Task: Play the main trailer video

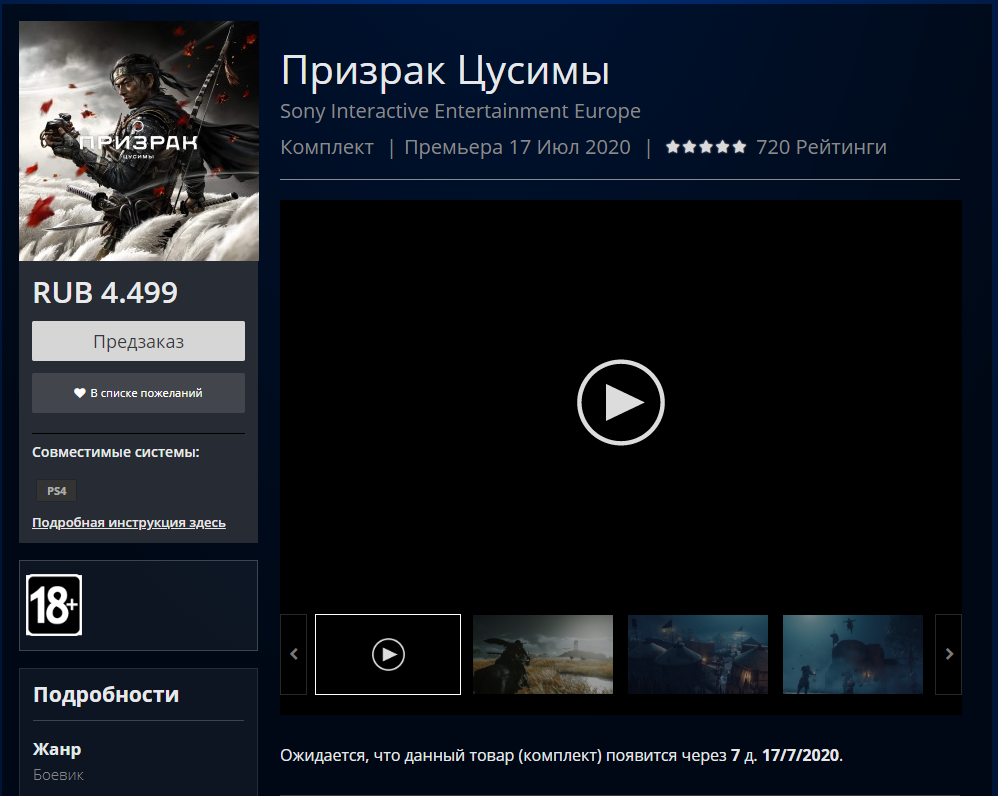Action: (x=621, y=402)
